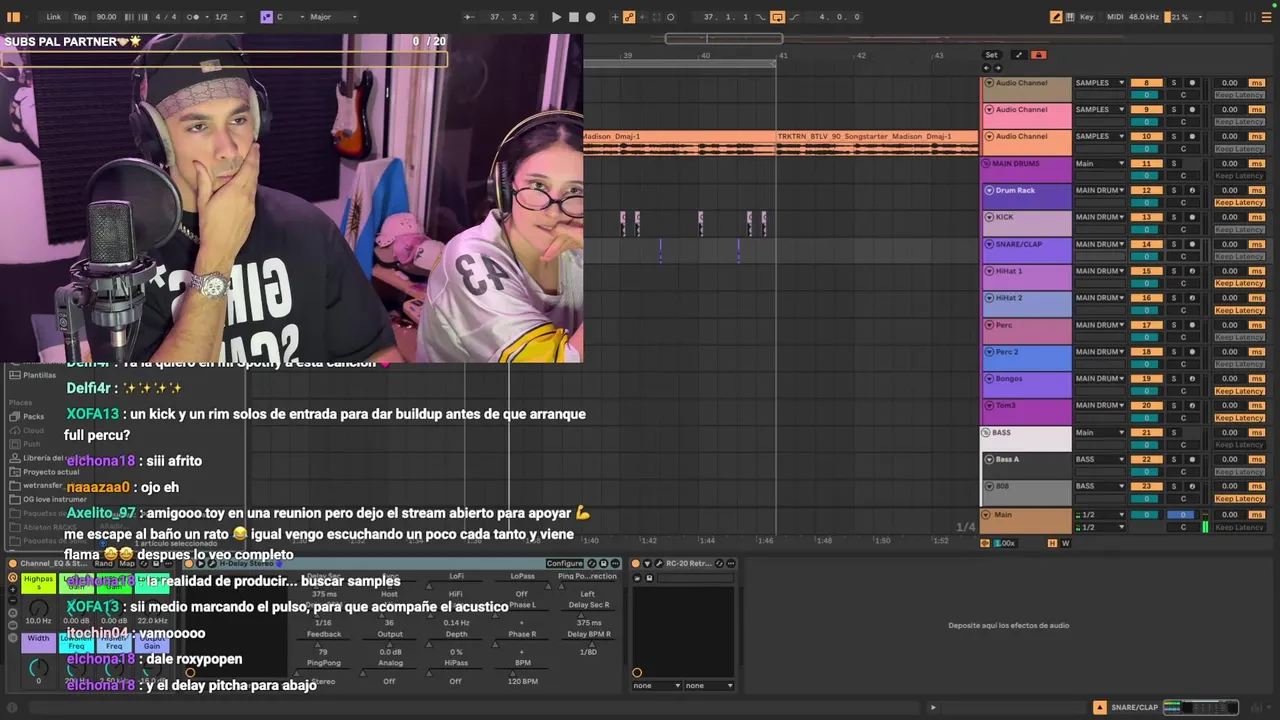The width and height of the screenshot is (1280, 720).
Task: Solo the HiHat 1 track
Action: click(1174, 271)
